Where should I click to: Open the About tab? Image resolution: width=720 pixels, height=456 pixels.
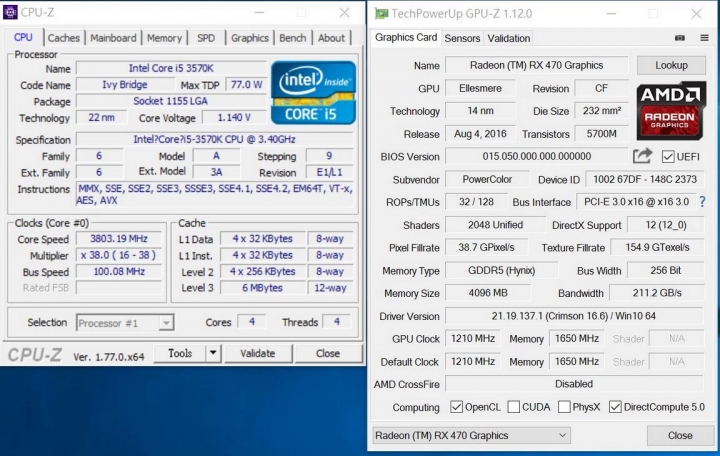point(331,38)
